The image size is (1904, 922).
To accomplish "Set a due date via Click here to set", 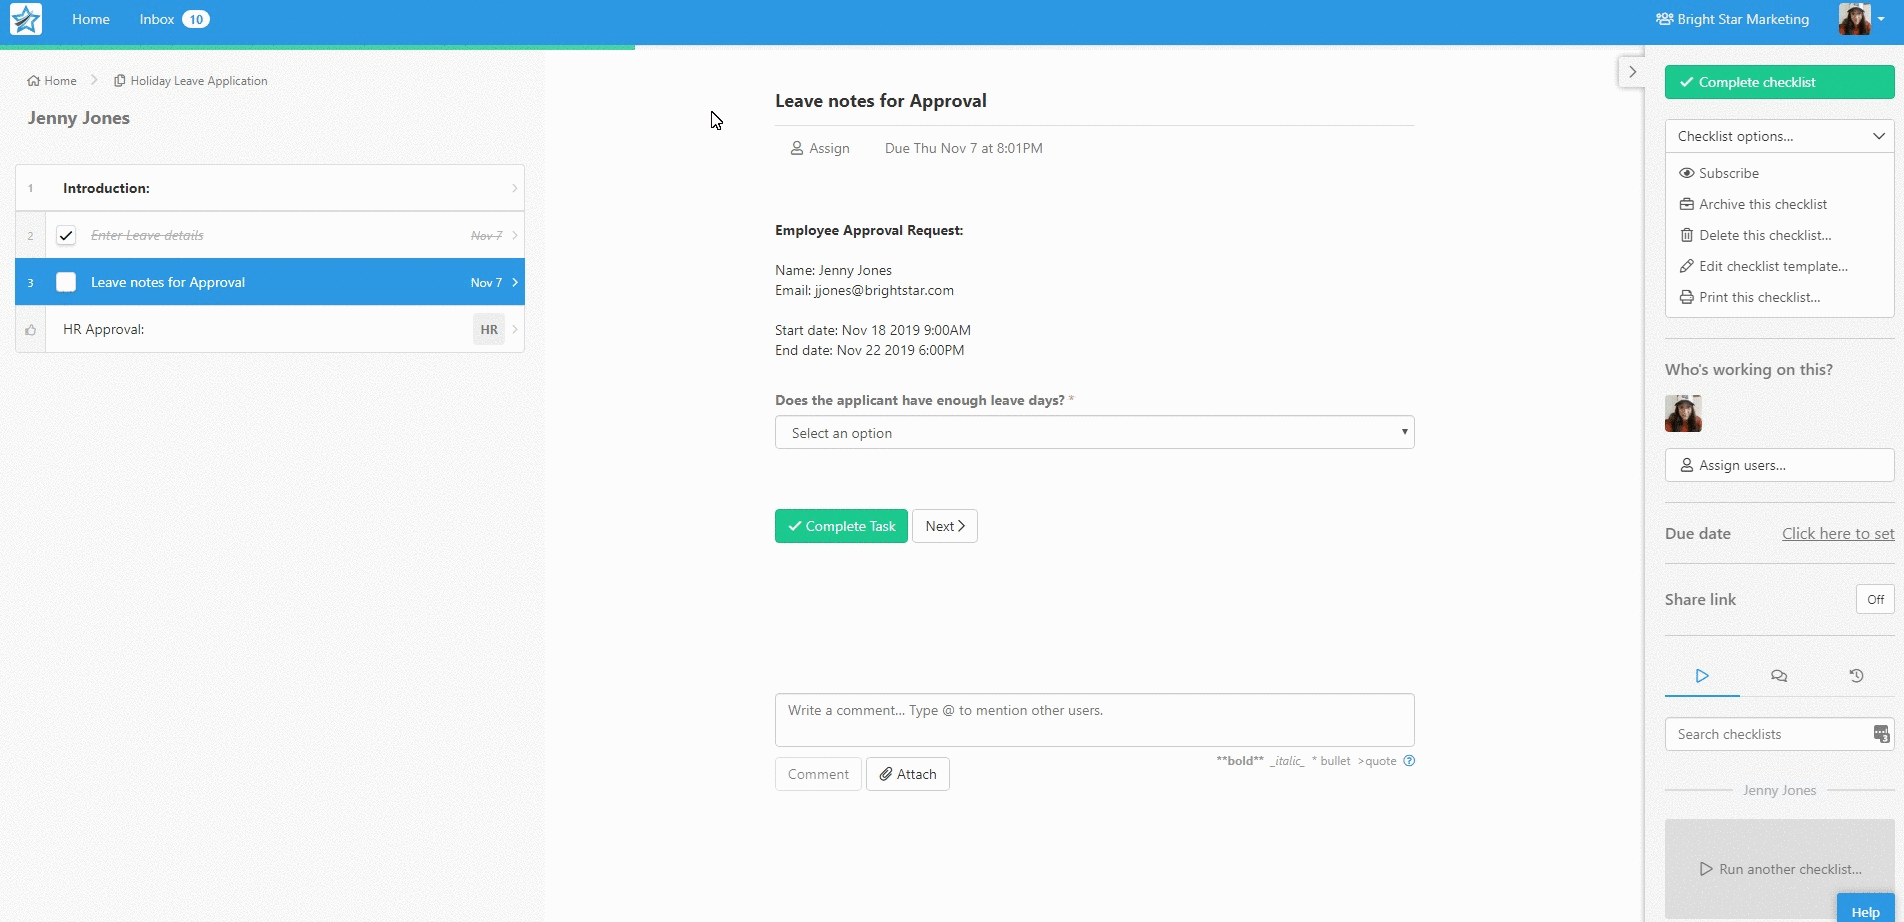I will coord(1837,533).
